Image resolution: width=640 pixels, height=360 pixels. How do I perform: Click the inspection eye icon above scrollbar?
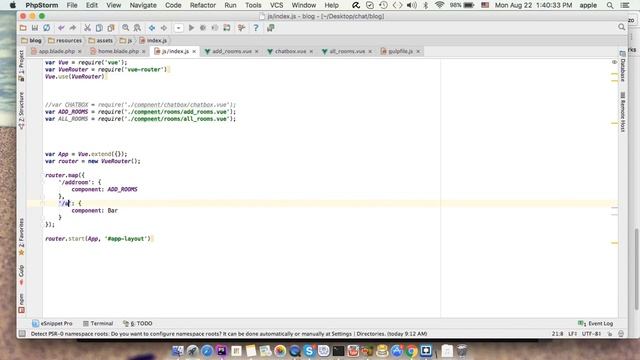(x=614, y=62)
